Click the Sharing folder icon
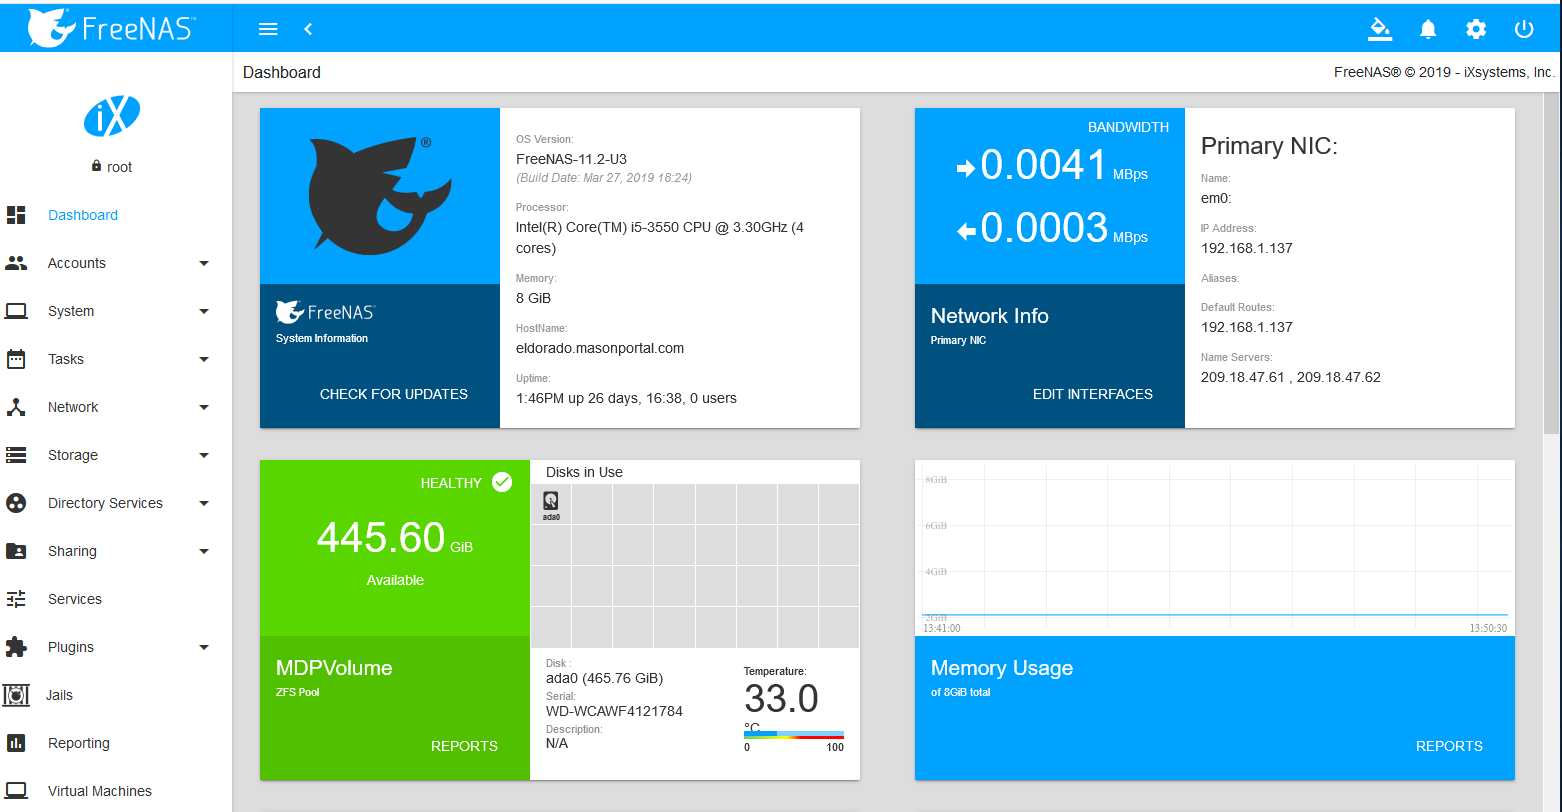This screenshot has width=1562, height=812. (16, 551)
